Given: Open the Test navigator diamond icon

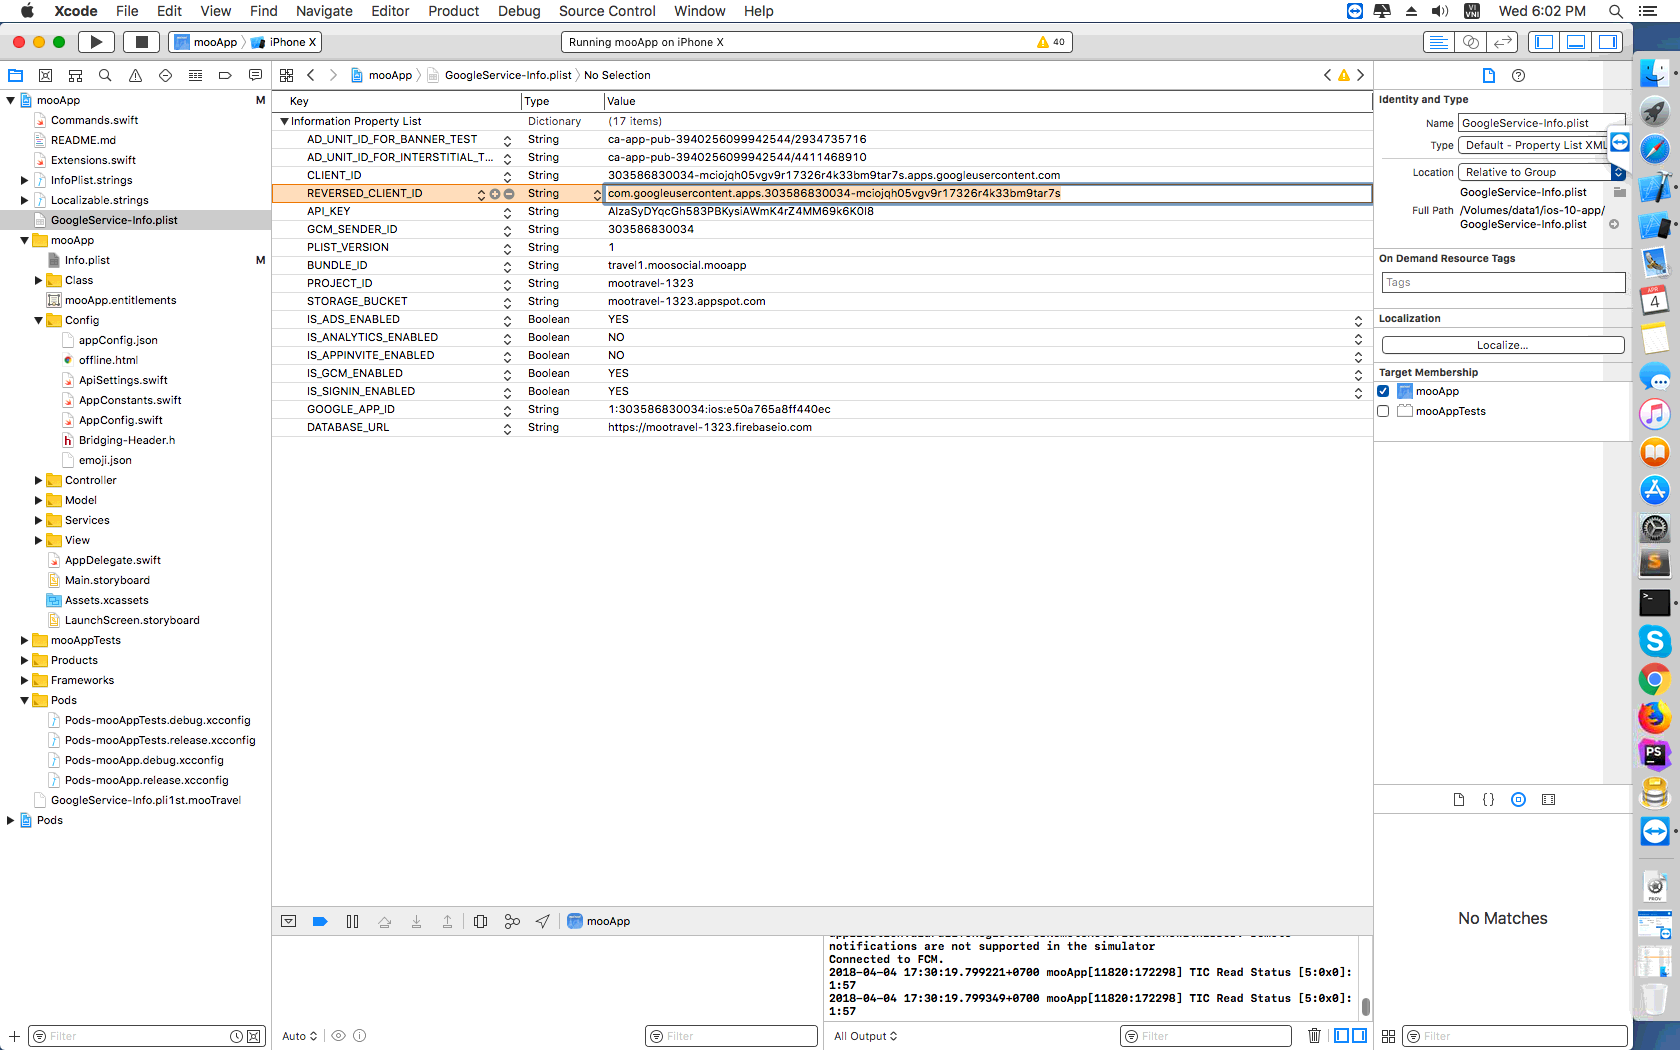Looking at the screenshot, I should pos(165,75).
